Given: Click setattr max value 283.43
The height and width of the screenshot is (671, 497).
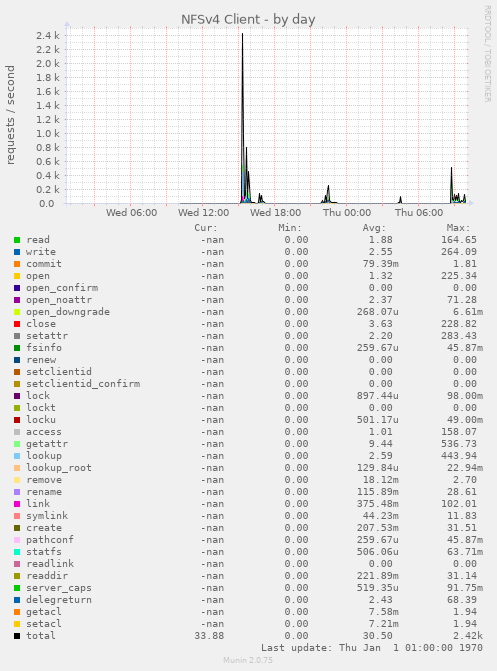Looking at the screenshot, I should [459, 336].
